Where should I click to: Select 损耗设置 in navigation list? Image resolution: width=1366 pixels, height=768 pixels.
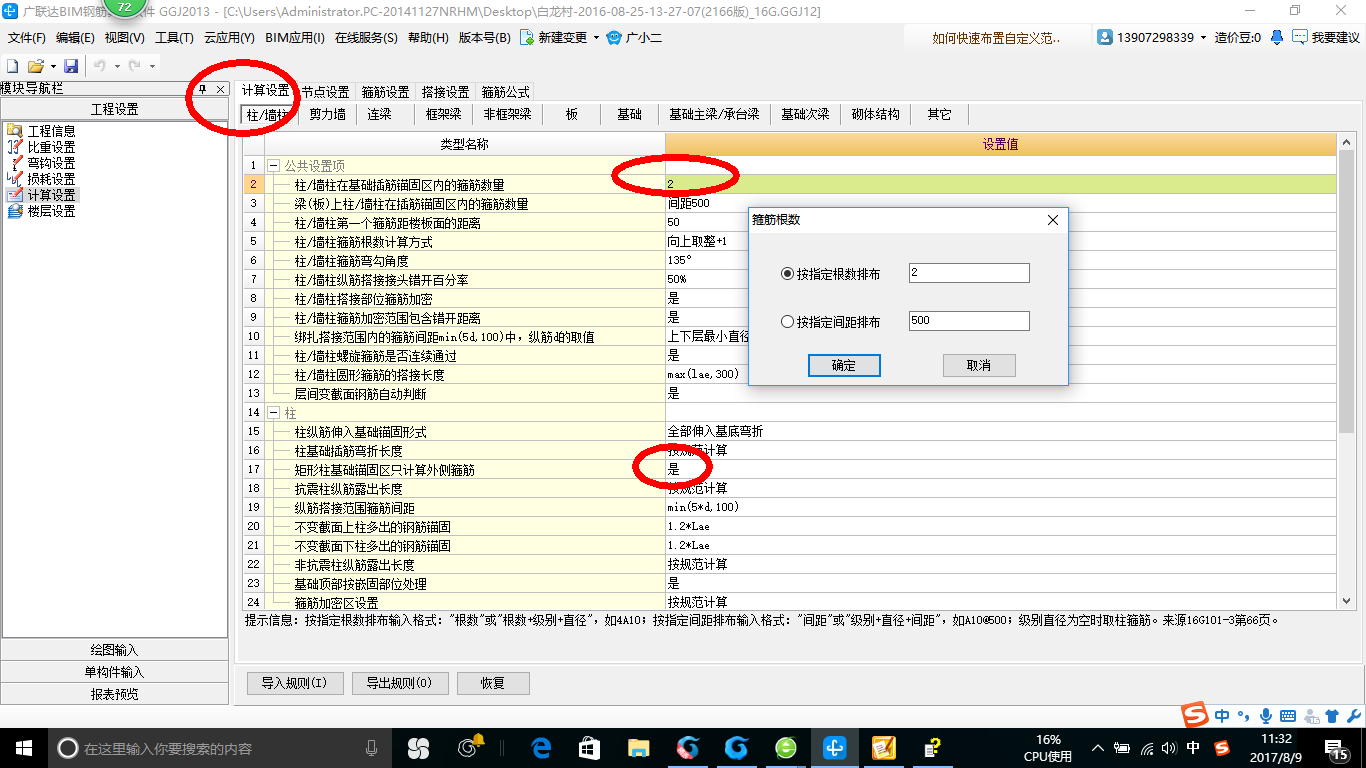[51, 179]
